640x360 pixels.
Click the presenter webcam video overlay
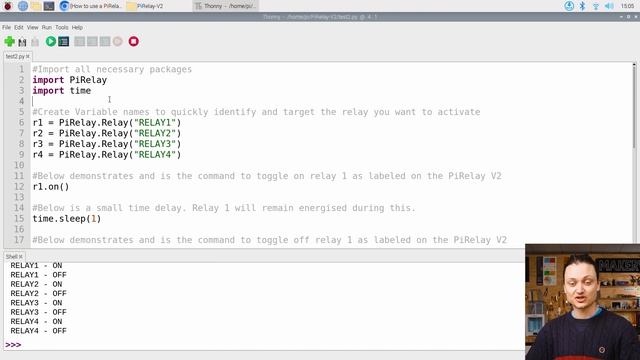(x=582, y=302)
